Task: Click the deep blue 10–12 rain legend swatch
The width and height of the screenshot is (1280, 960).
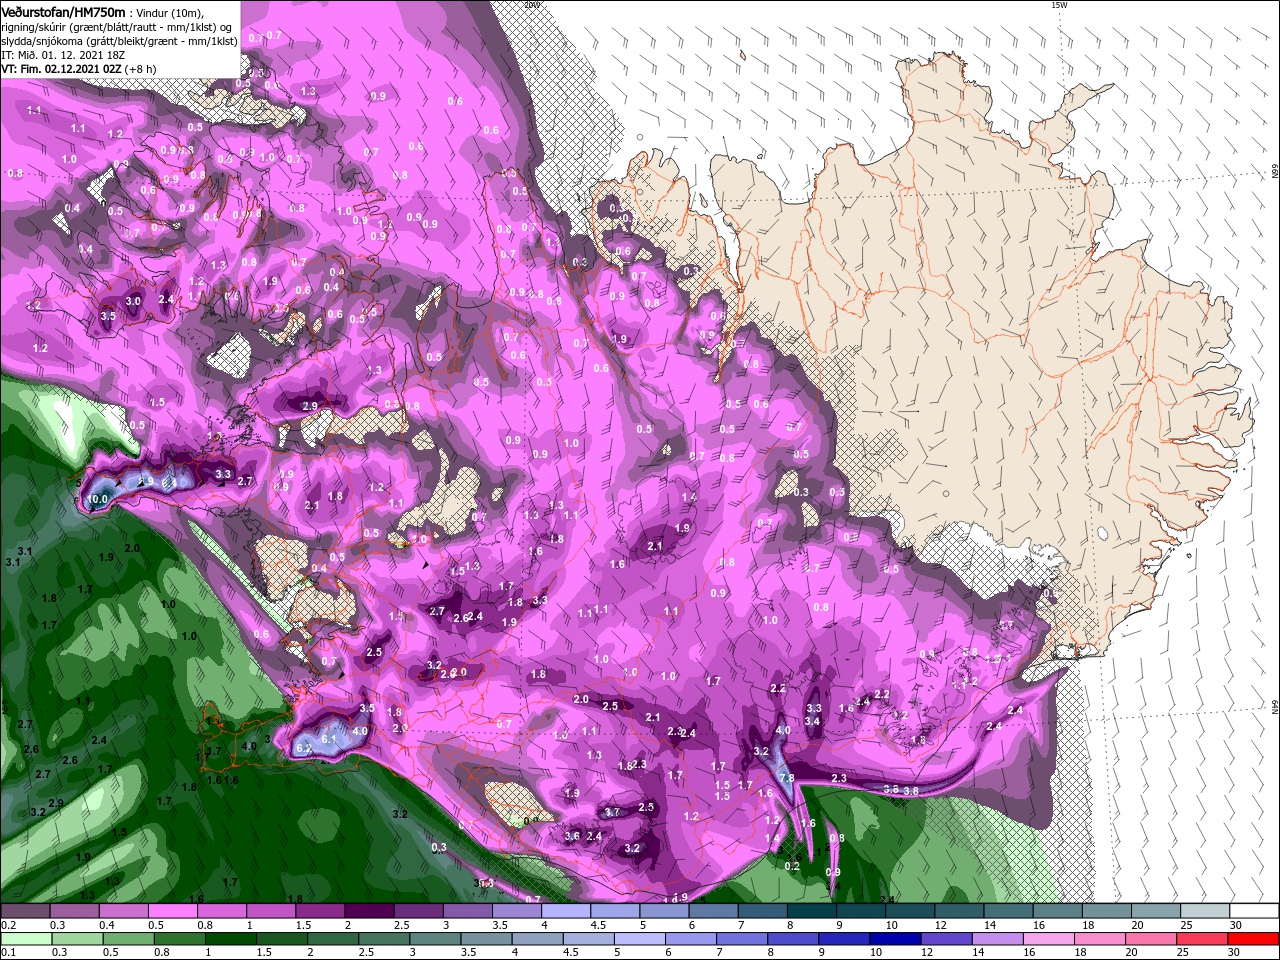Action: (x=897, y=939)
